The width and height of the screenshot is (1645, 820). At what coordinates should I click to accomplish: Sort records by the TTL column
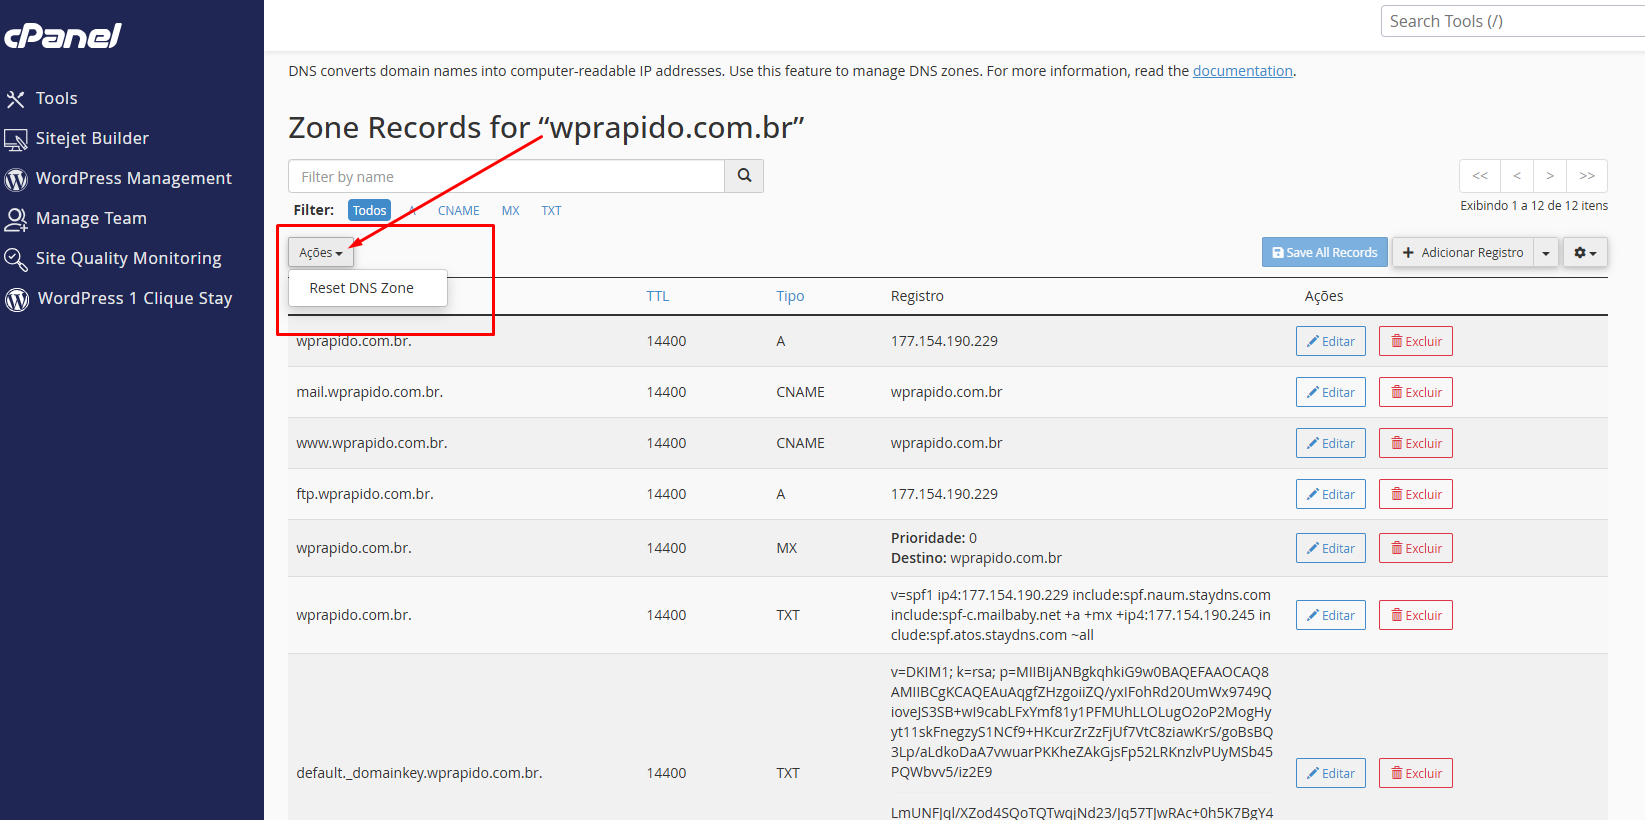657,296
